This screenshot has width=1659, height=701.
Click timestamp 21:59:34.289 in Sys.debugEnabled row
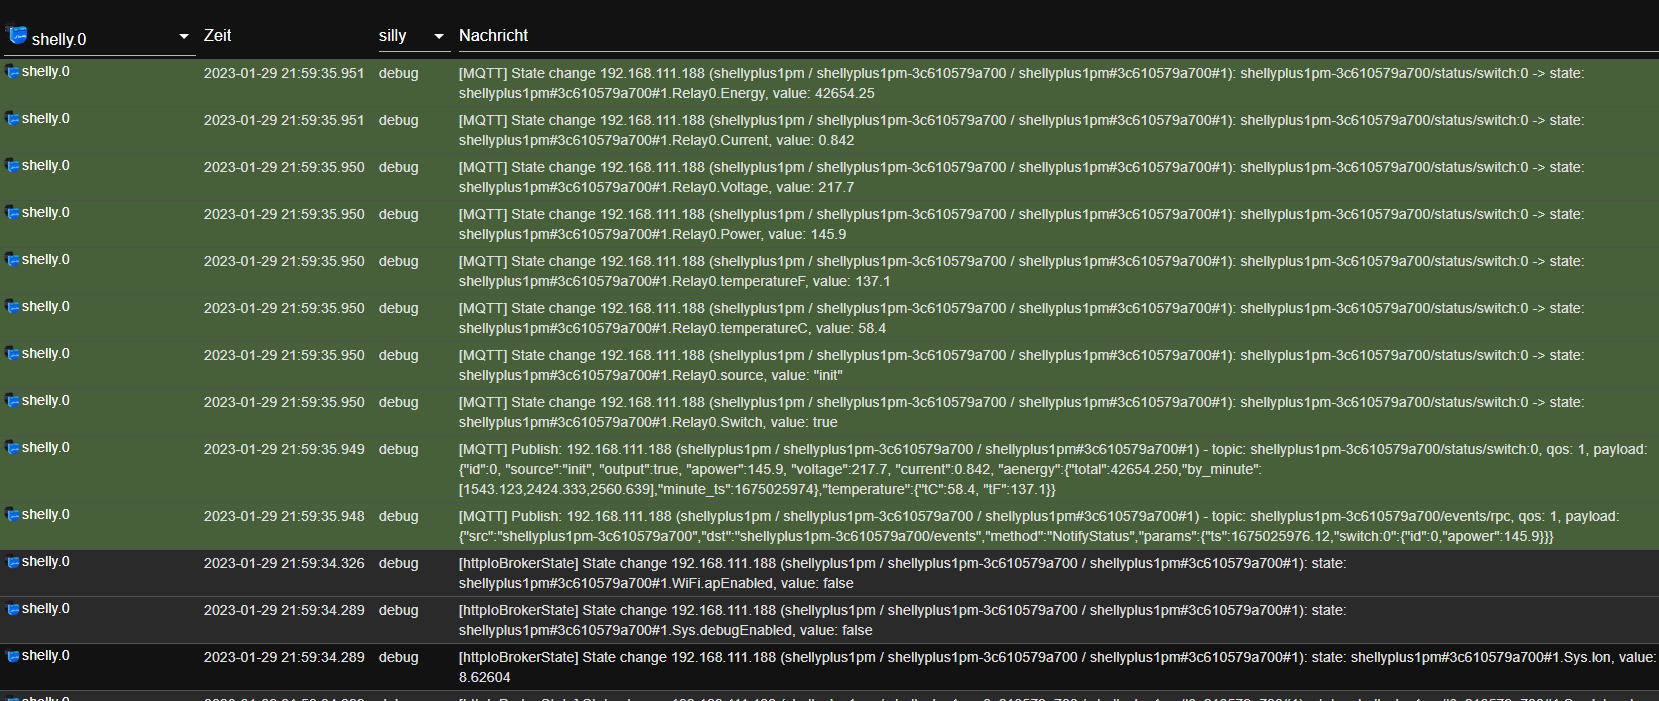284,610
